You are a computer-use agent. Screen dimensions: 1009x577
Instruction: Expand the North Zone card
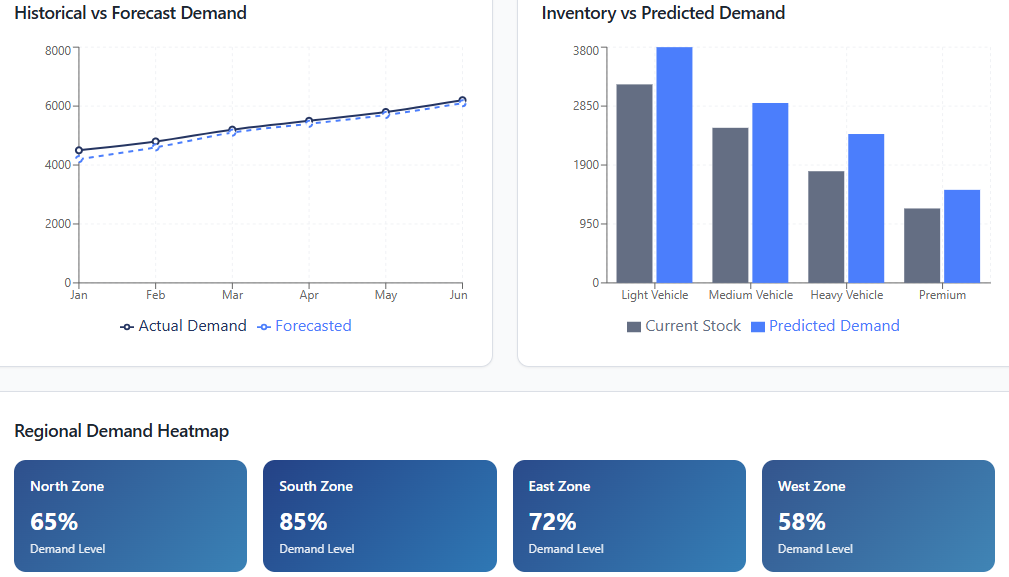click(130, 516)
